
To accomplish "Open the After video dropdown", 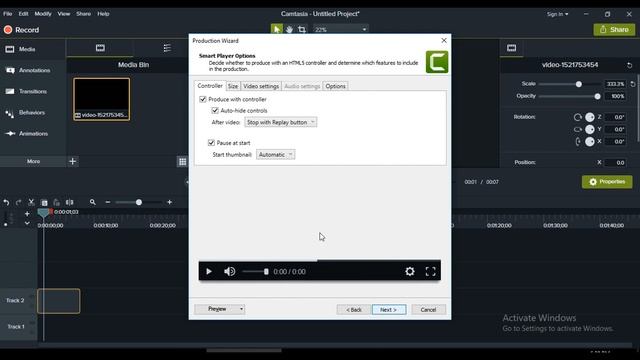I will tap(280, 122).
